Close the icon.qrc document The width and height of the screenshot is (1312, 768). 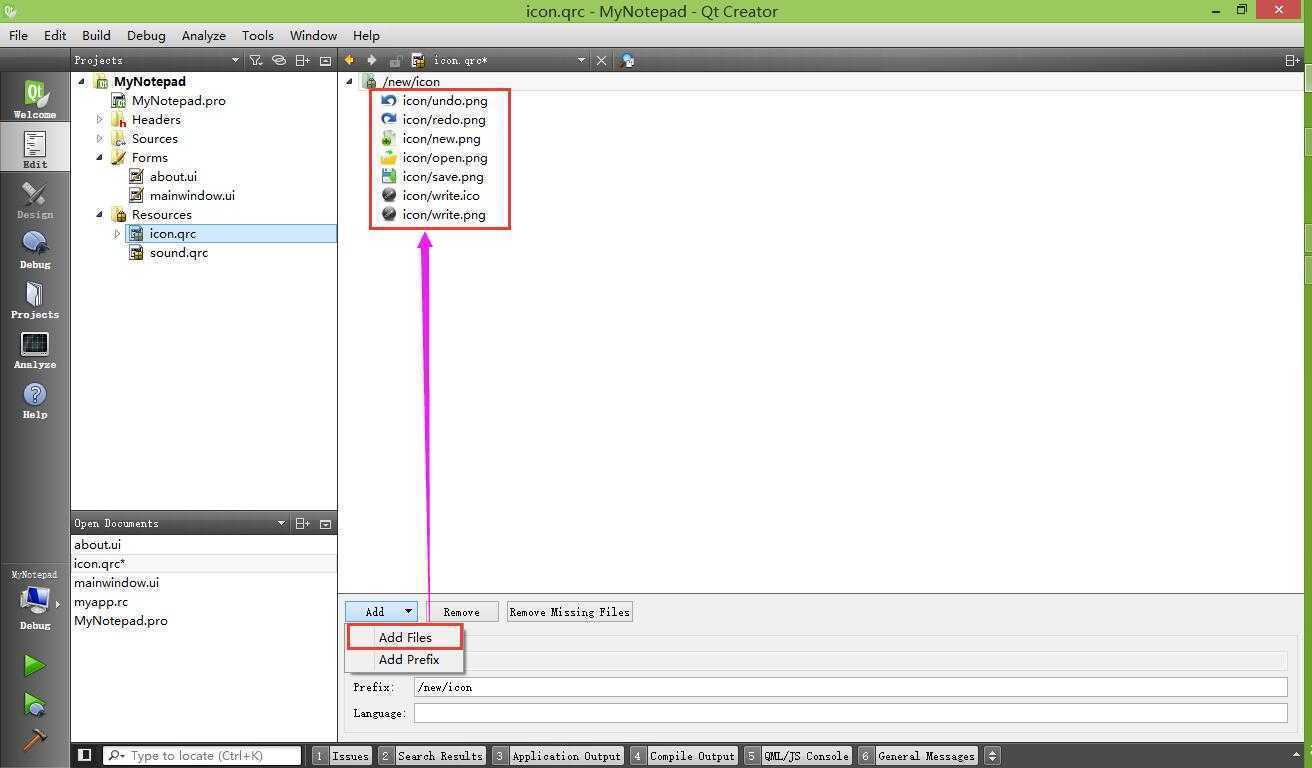tap(601, 60)
